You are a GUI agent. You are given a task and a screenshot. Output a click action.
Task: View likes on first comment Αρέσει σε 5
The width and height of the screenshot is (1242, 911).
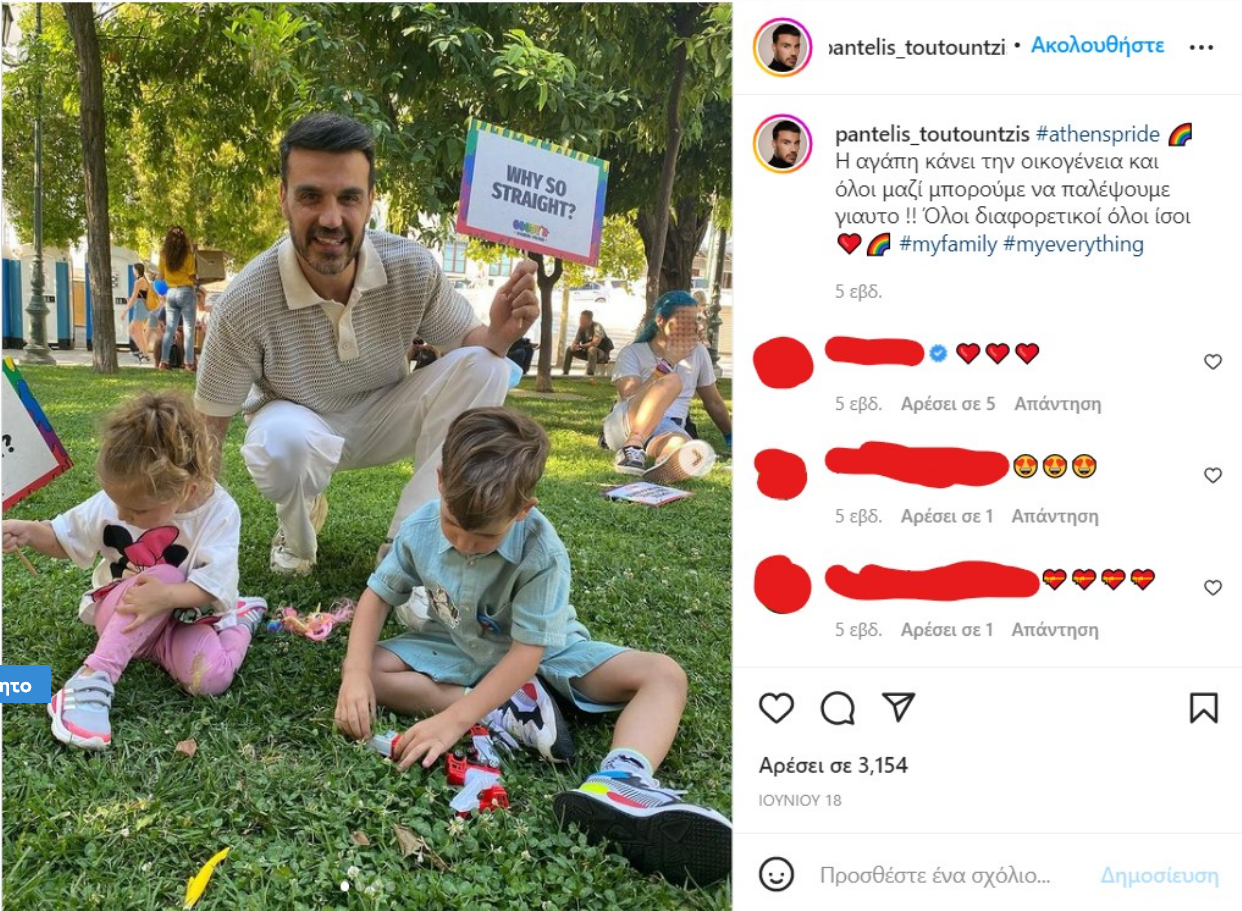pos(948,404)
